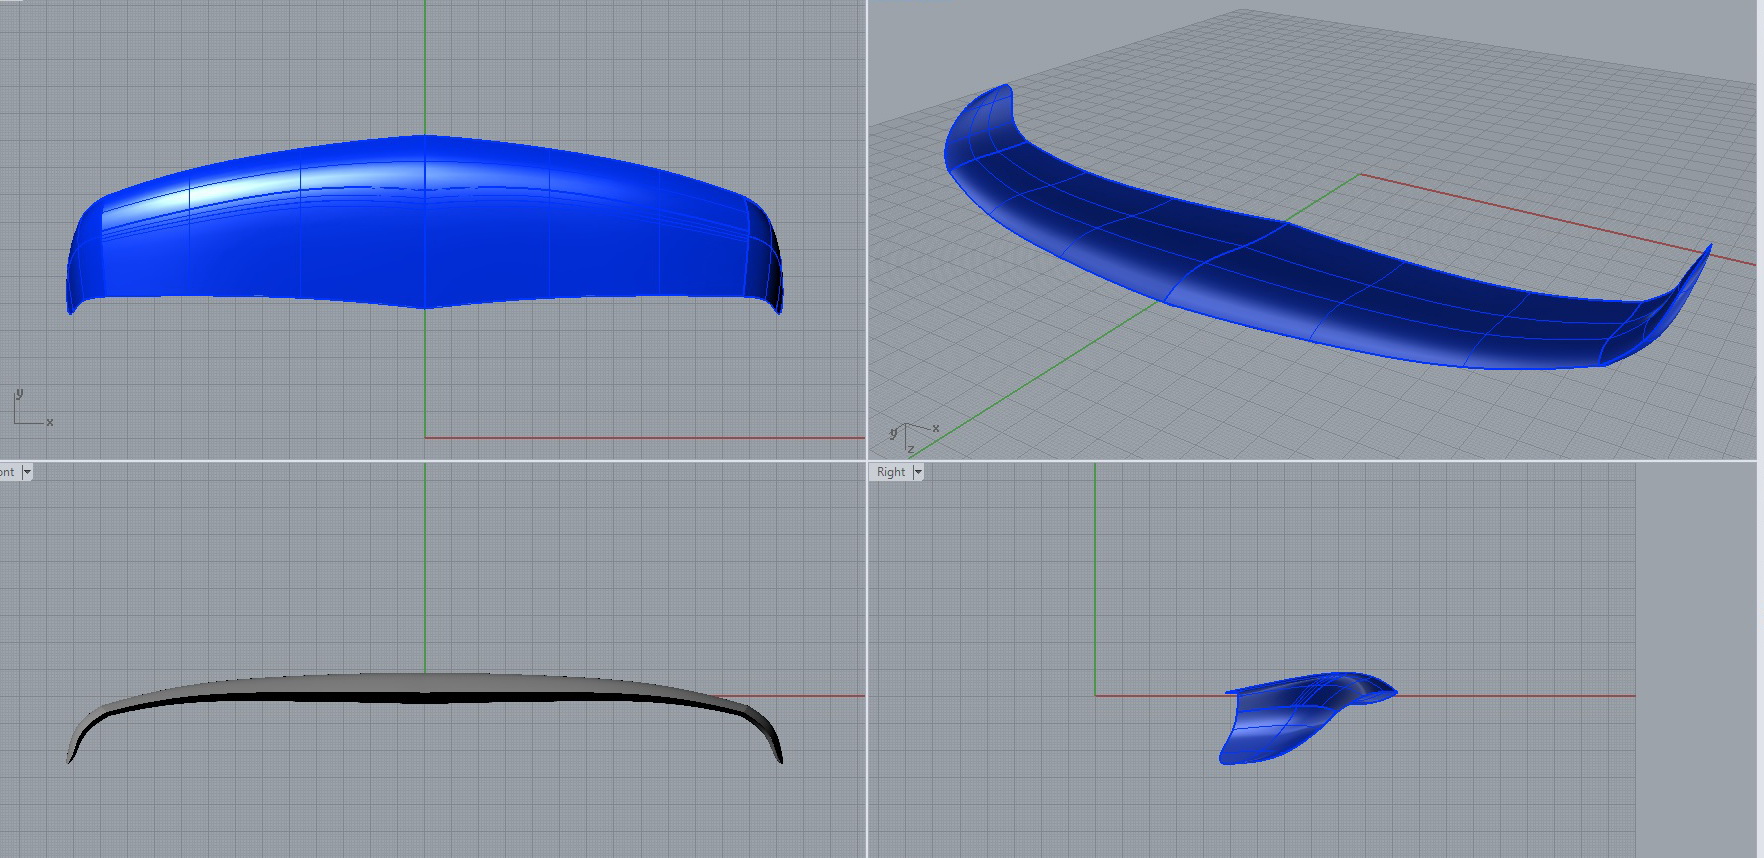Click the Right viewport title label
The image size is (1764, 858).
pyautogui.click(x=890, y=472)
